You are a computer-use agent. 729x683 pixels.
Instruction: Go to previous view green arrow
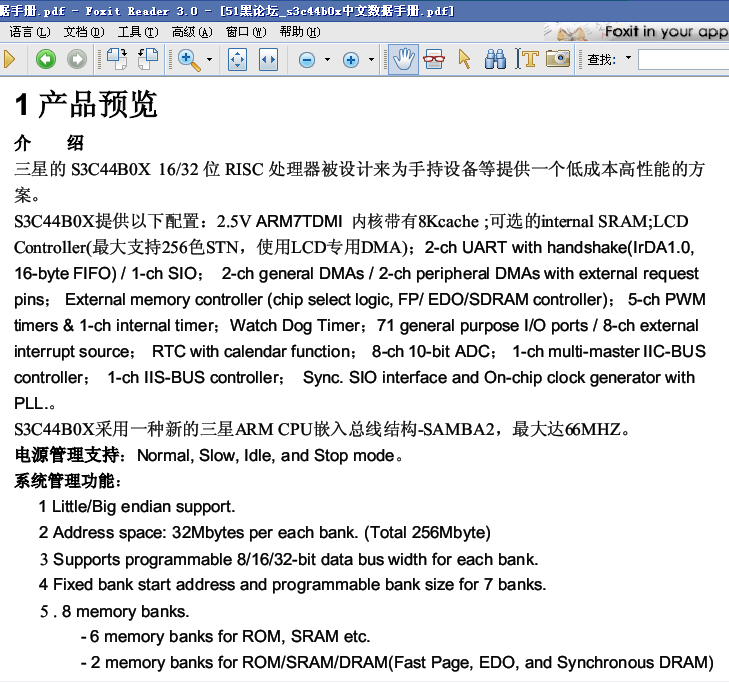click(x=46, y=60)
